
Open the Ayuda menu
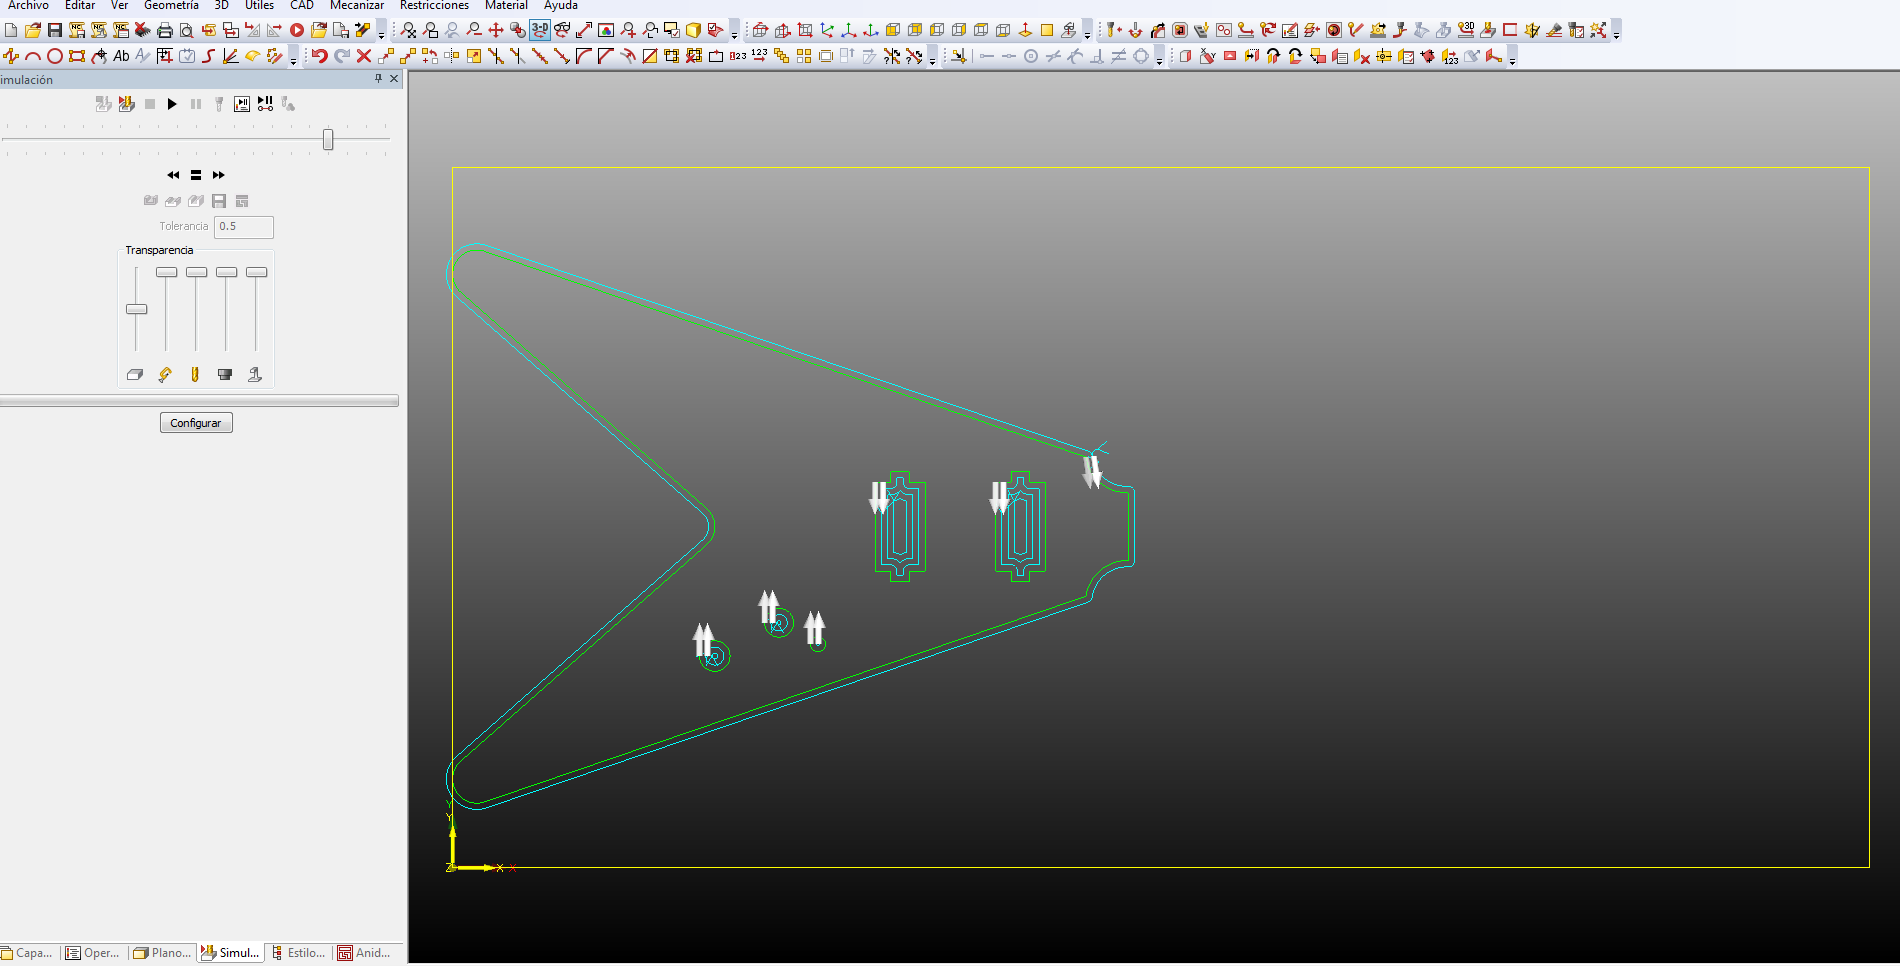pyautogui.click(x=561, y=6)
